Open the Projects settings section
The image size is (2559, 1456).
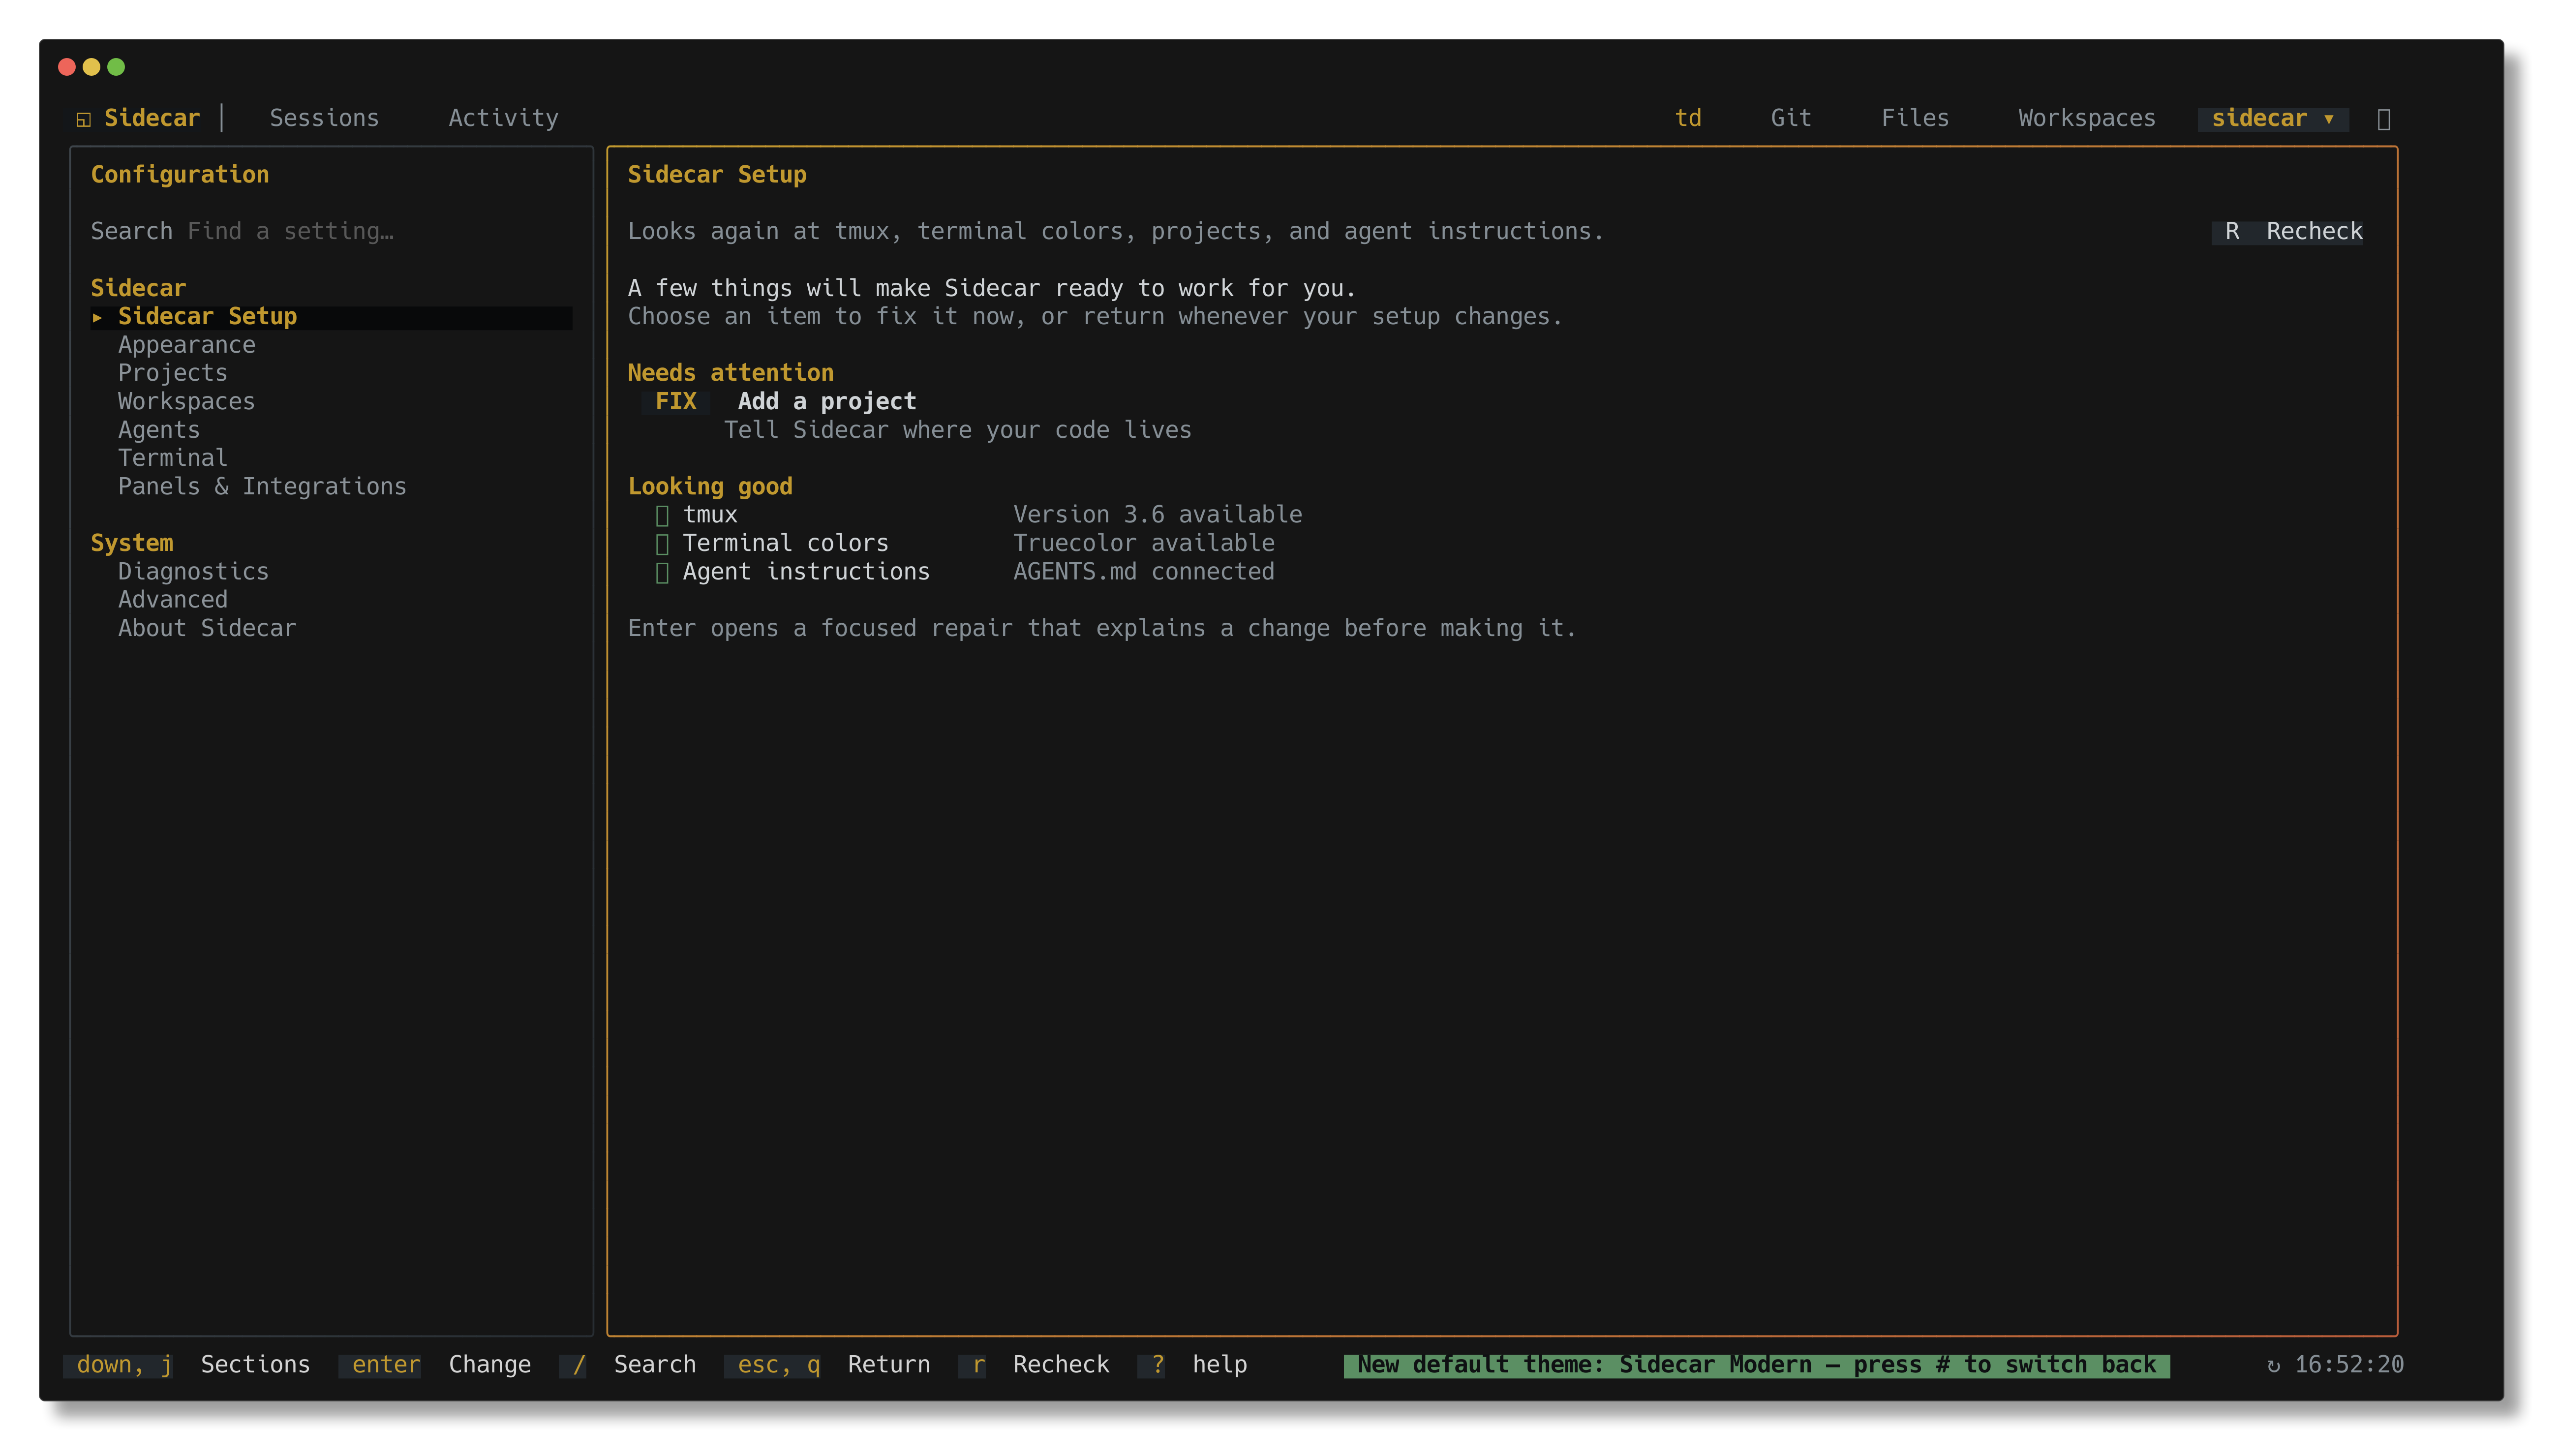coord(173,373)
